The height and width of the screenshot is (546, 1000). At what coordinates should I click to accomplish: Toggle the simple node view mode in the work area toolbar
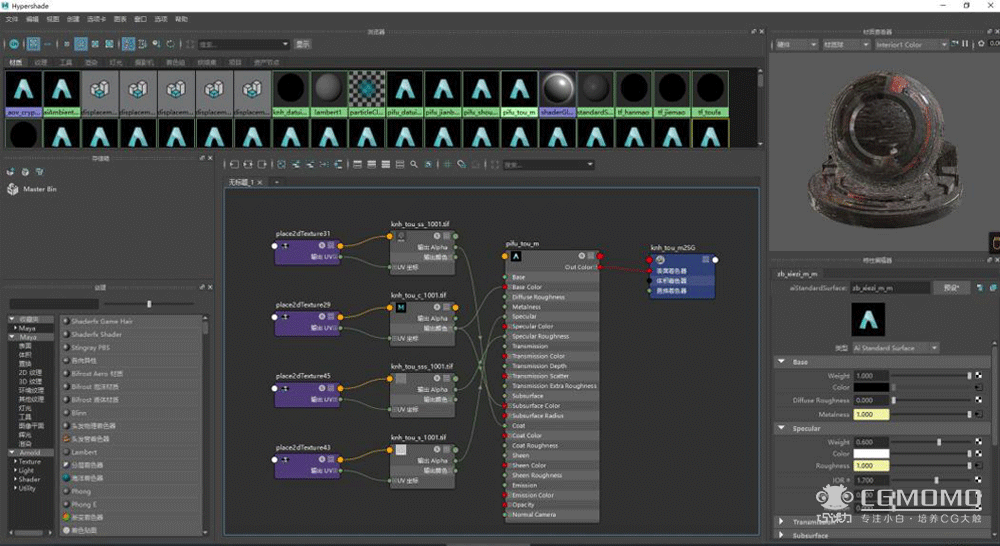click(357, 165)
